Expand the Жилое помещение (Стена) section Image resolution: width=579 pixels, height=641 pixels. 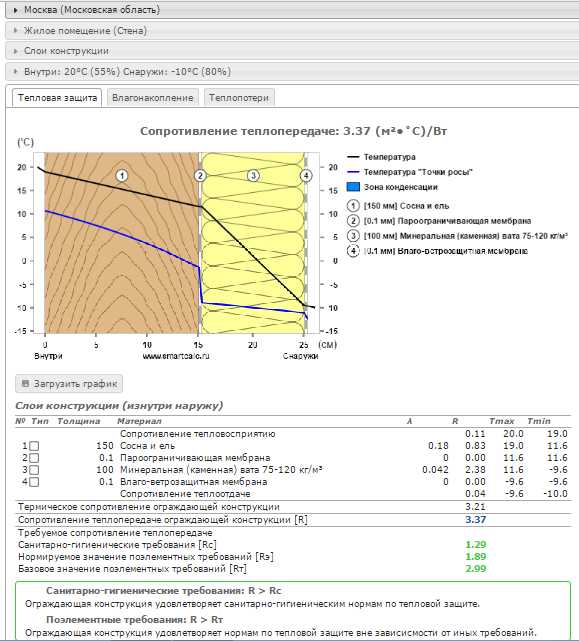coord(292,30)
